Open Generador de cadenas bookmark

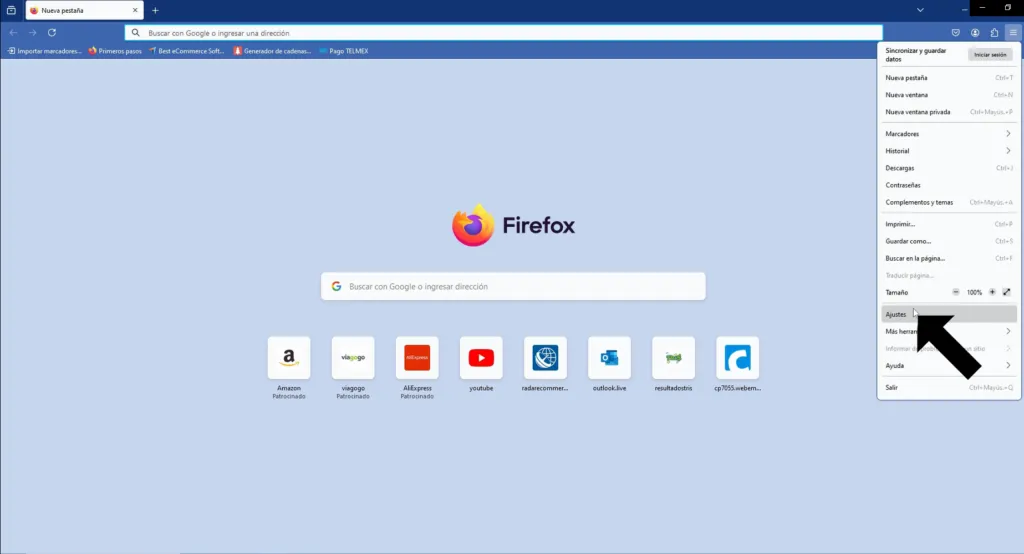pyautogui.click(x=272, y=51)
